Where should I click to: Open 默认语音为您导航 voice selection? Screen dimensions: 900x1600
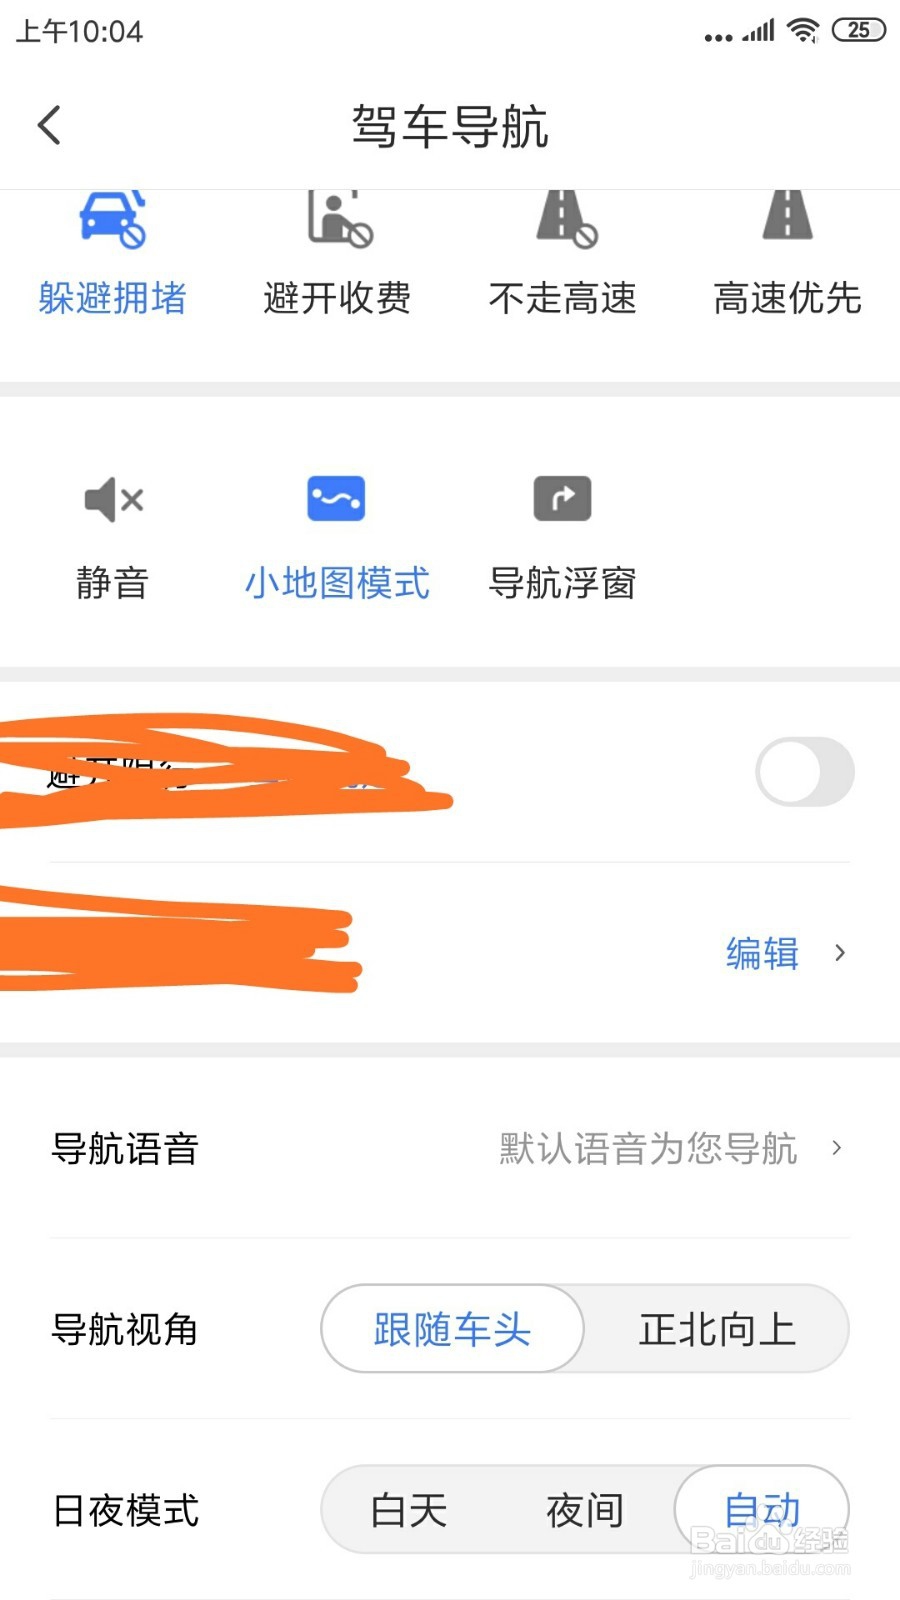[648, 1148]
